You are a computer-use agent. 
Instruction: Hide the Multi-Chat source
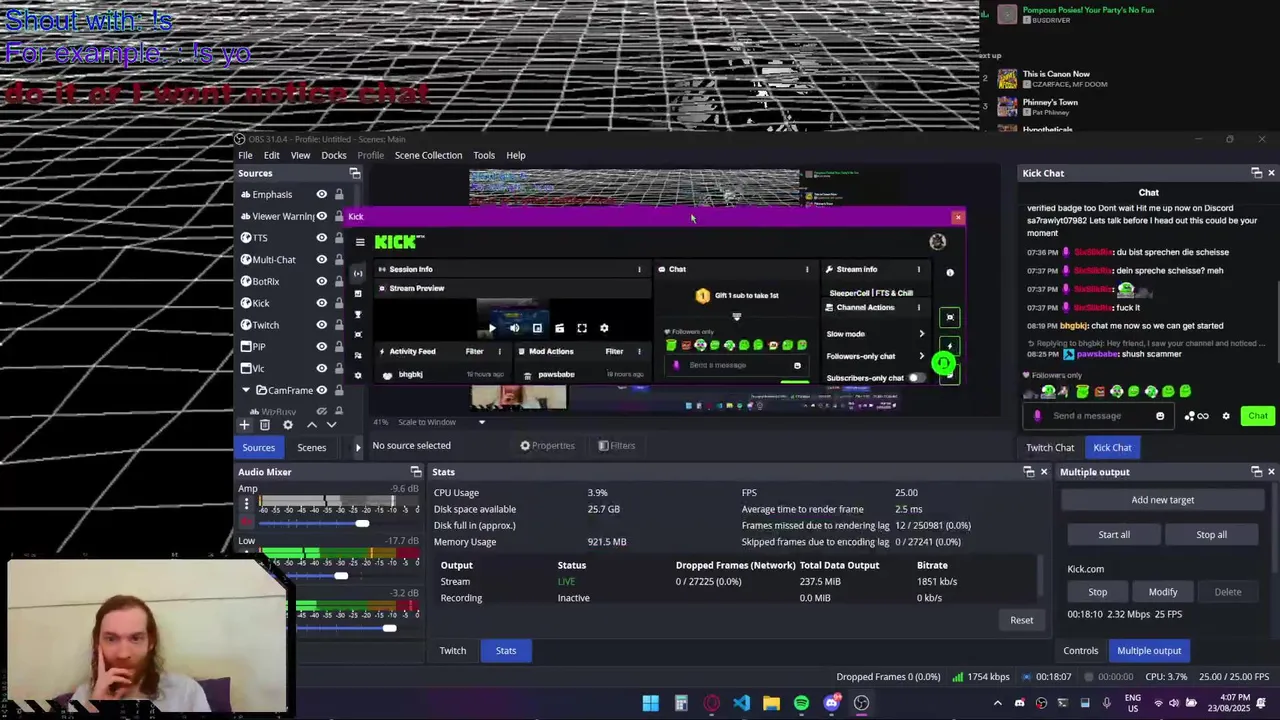point(321,260)
